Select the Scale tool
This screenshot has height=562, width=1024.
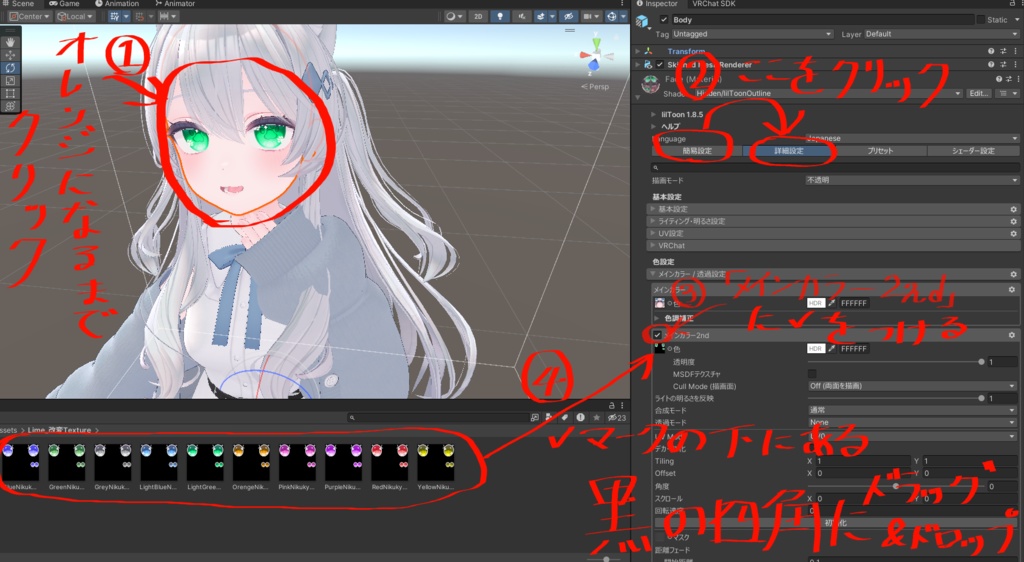(x=10, y=81)
